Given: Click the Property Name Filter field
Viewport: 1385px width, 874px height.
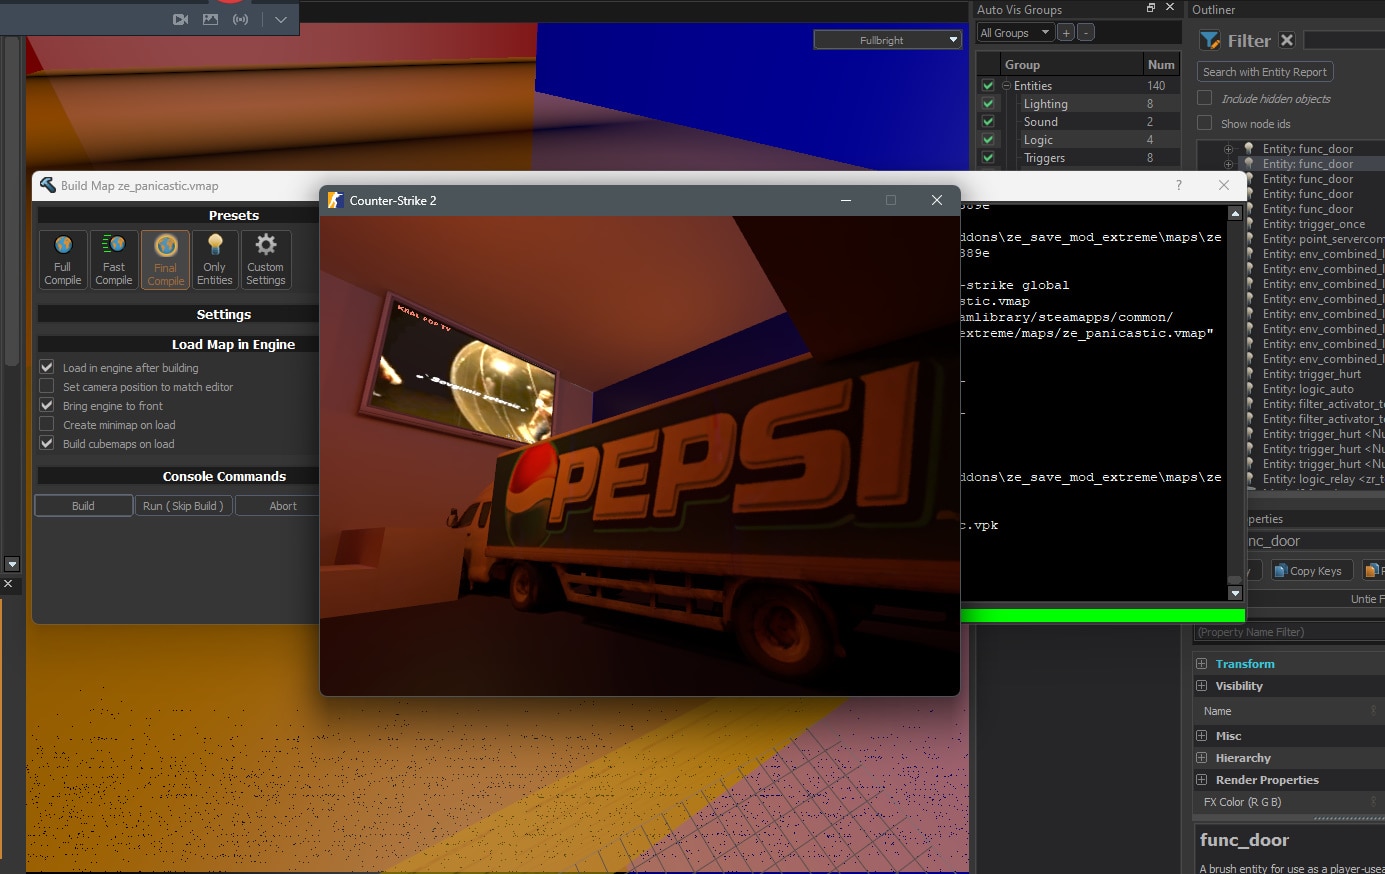Looking at the screenshot, I should click(x=1289, y=632).
